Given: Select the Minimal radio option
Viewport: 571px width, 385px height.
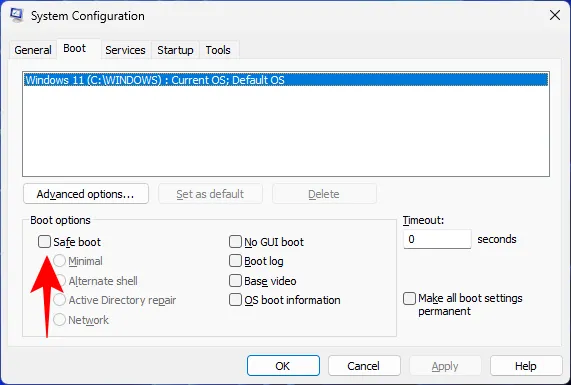Looking at the screenshot, I should 59,261.
